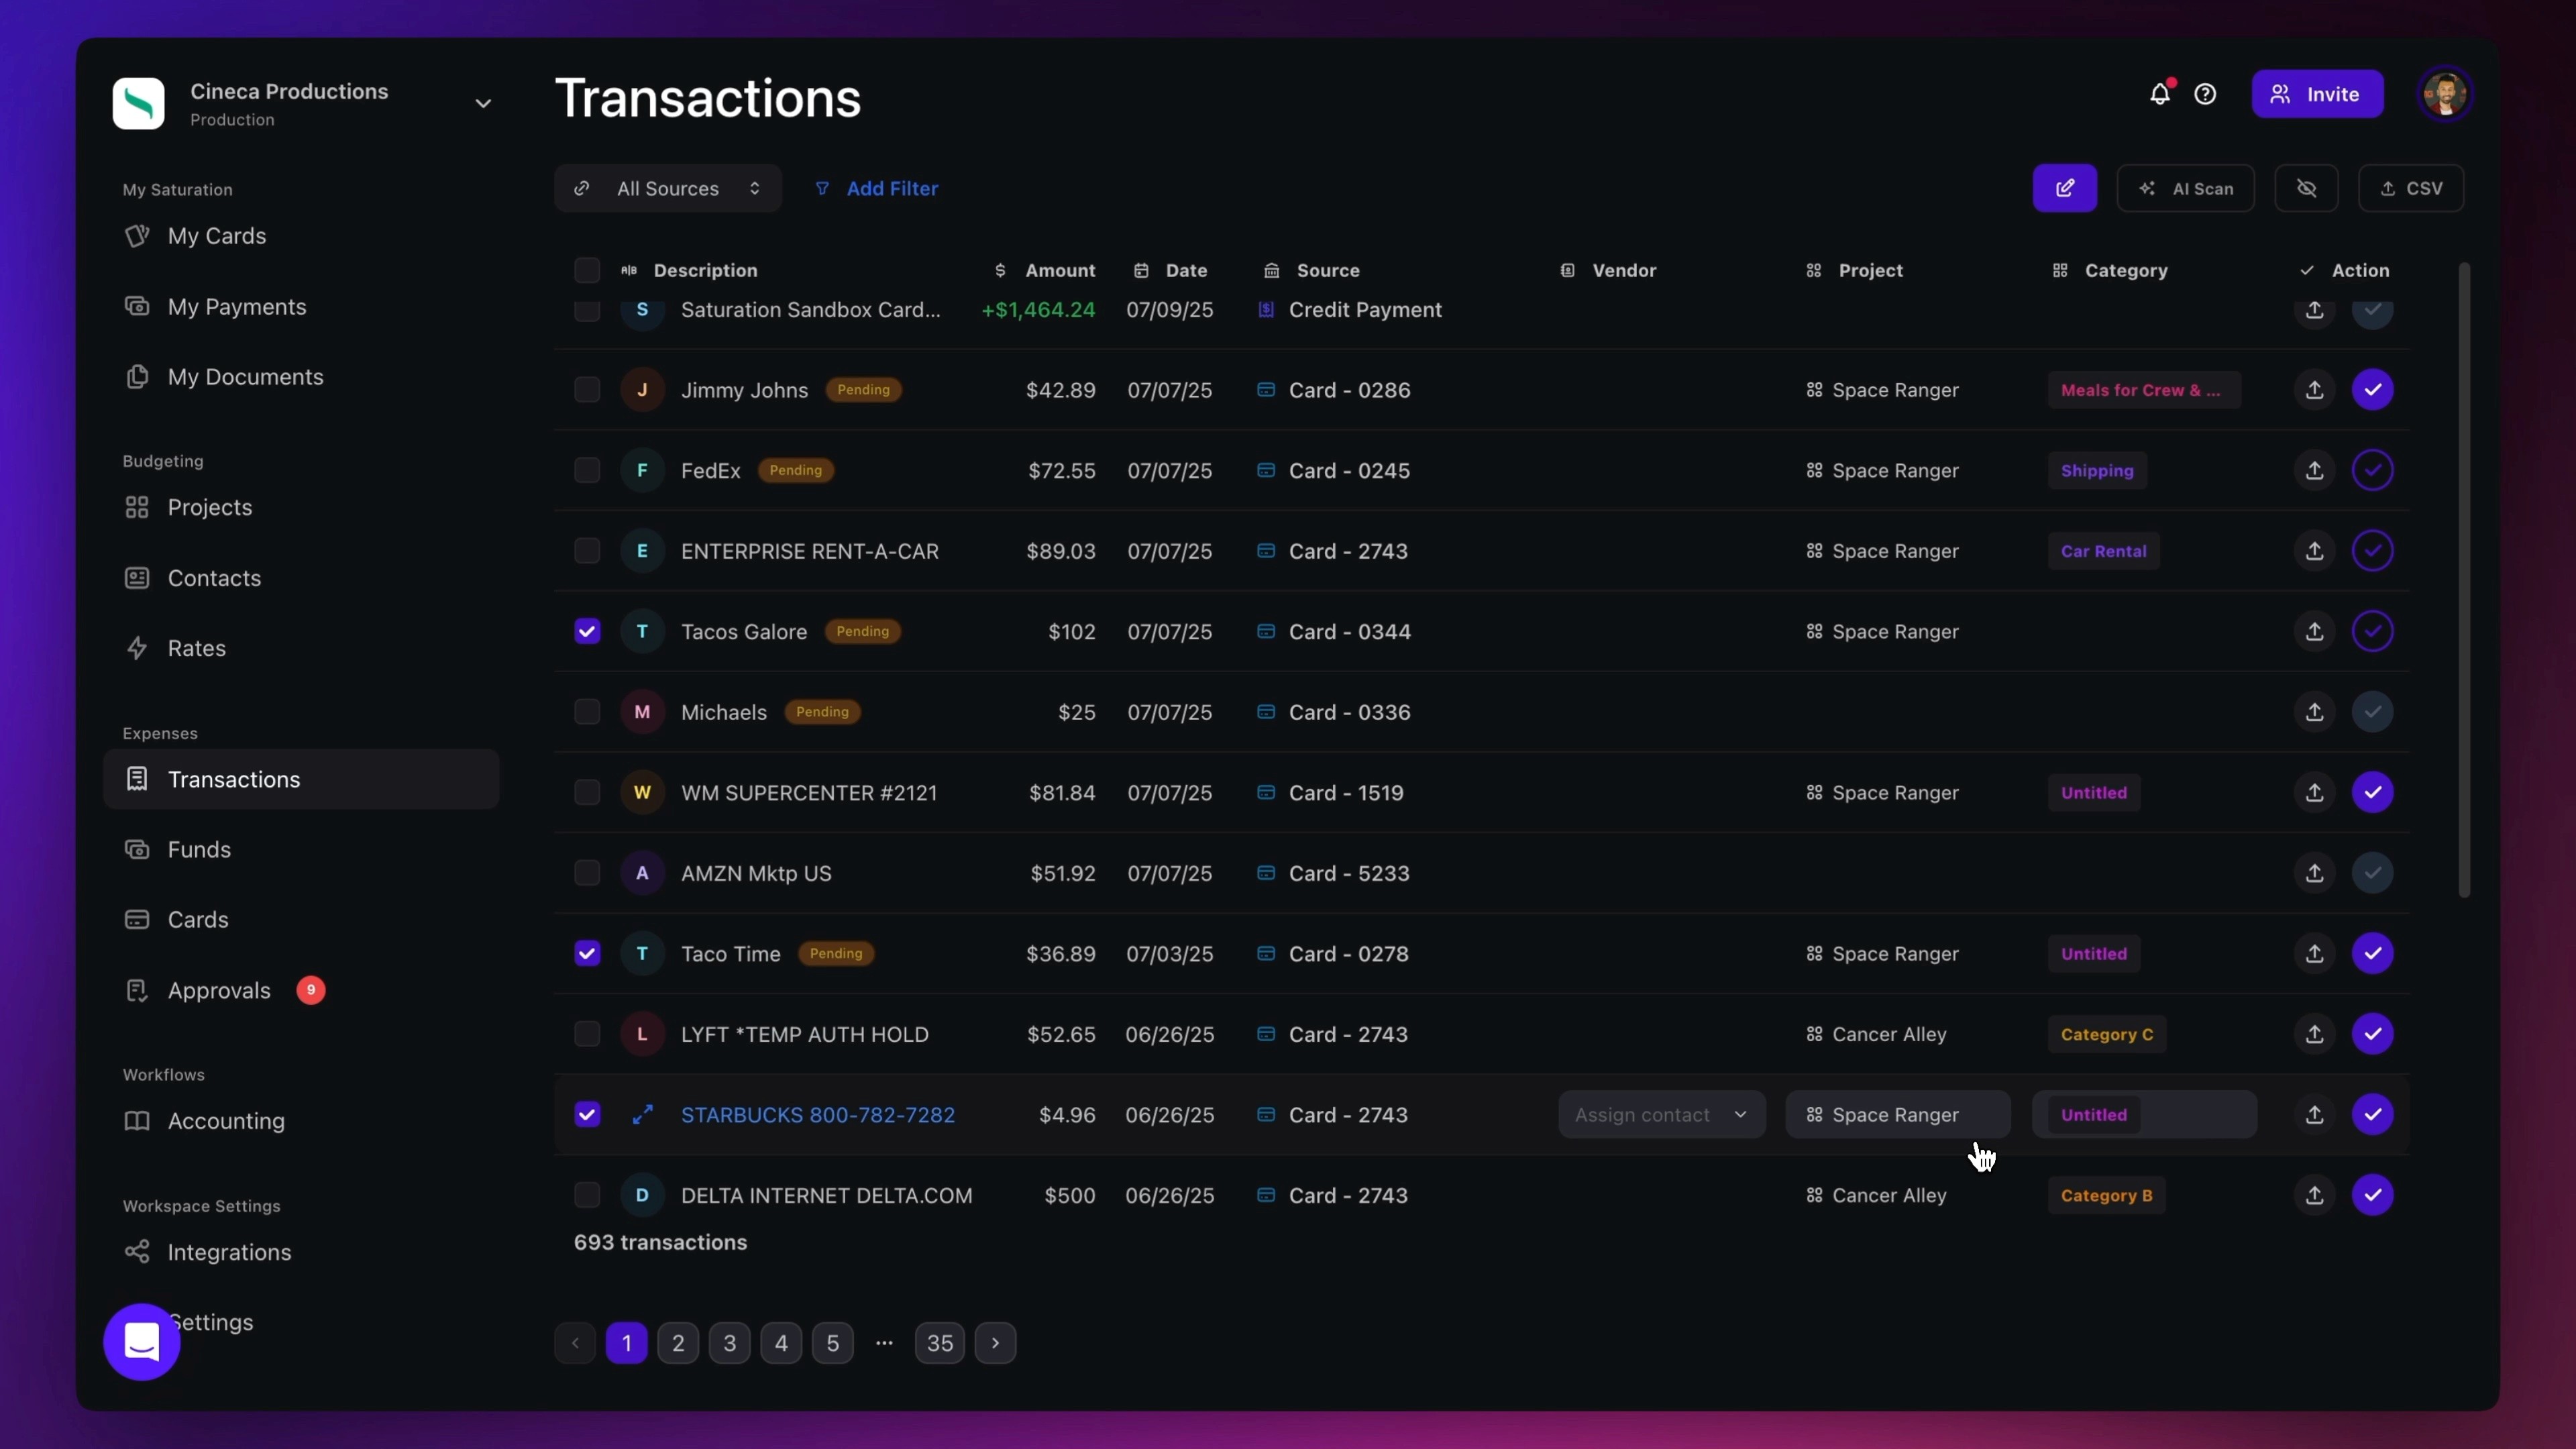2576x1449 pixels.
Task: Open the help question mark icon
Action: tap(2204, 94)
